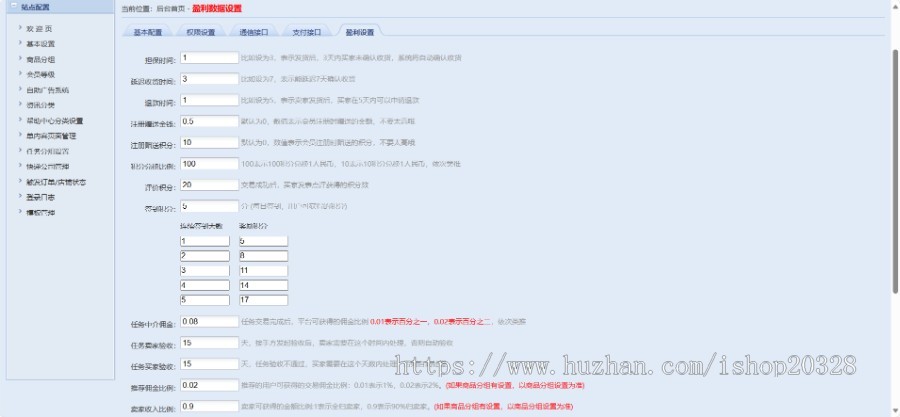Open 商品分组 in the sidebar
Viewport: 900px width, 417px height.
pos(40,59)
